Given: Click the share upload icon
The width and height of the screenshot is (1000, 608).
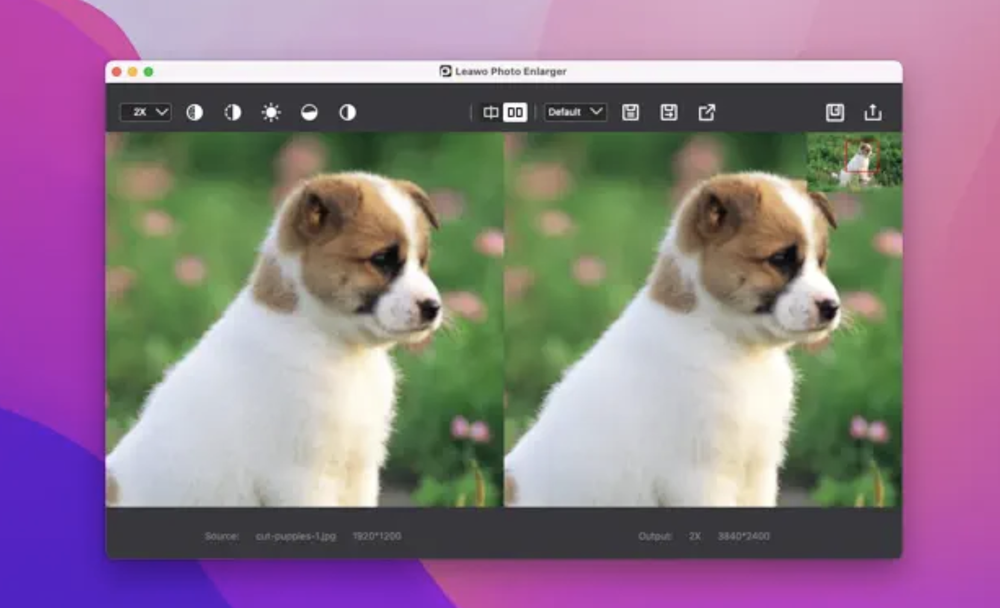Looking at the screenshot, I should pyautogui.click(x=873, y=113).
